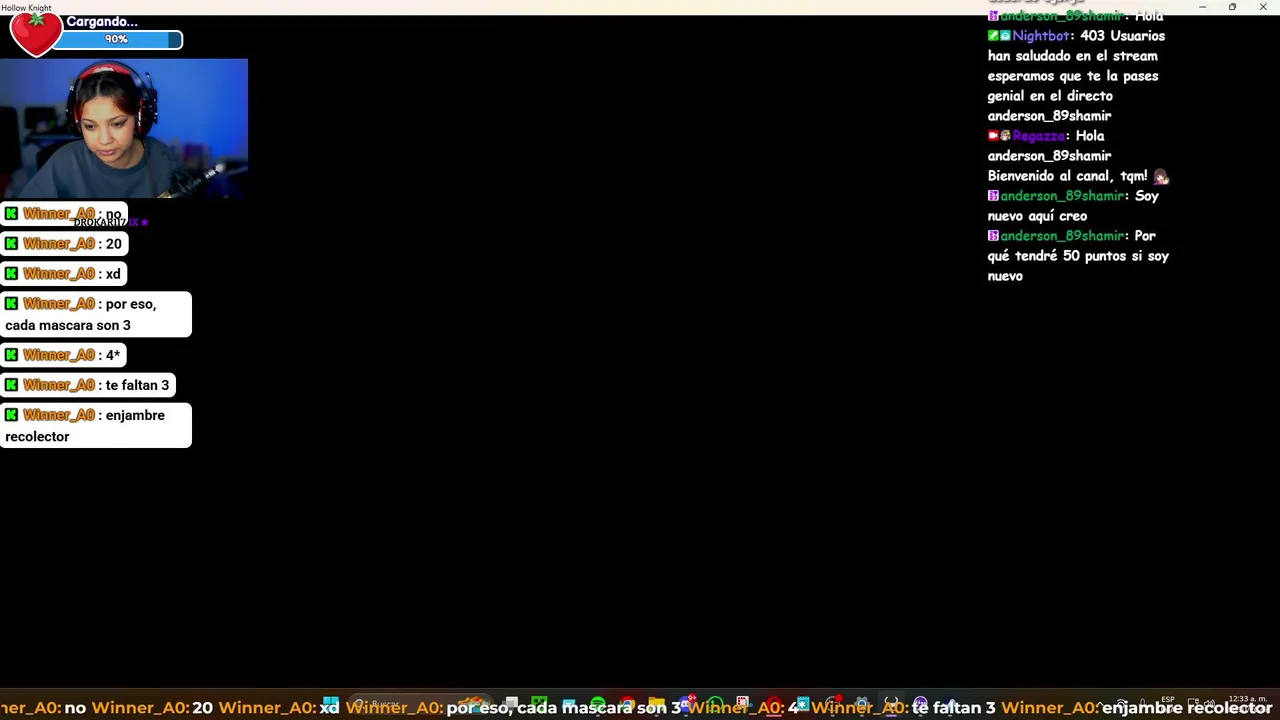Close the Hollow Knight window
Screen dimensions: 1280x720
tap(1263, 7)
